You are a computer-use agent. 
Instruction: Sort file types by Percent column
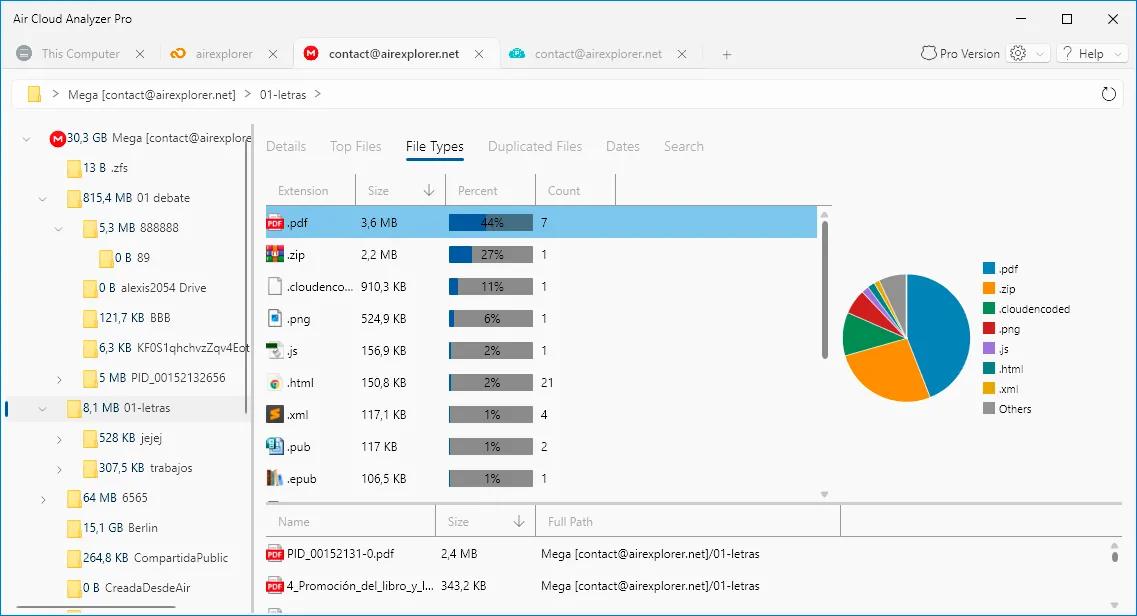pyautogui.click(x=490, y=191)
